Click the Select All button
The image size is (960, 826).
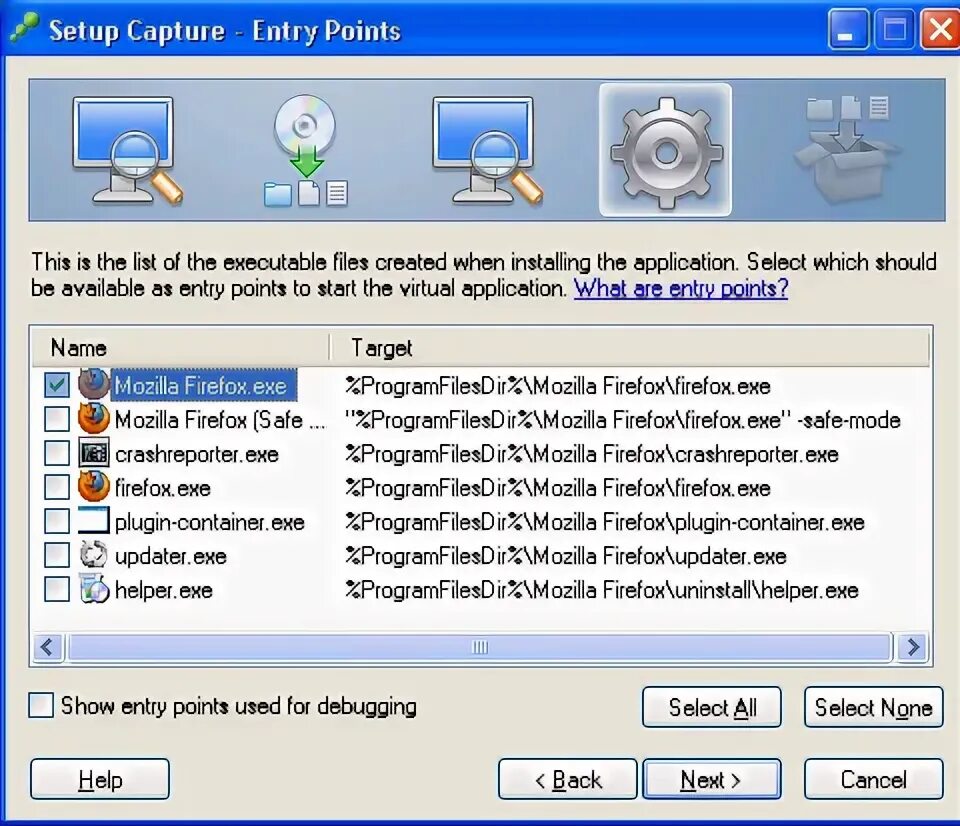pyautogui.click(x=712, y=707)
